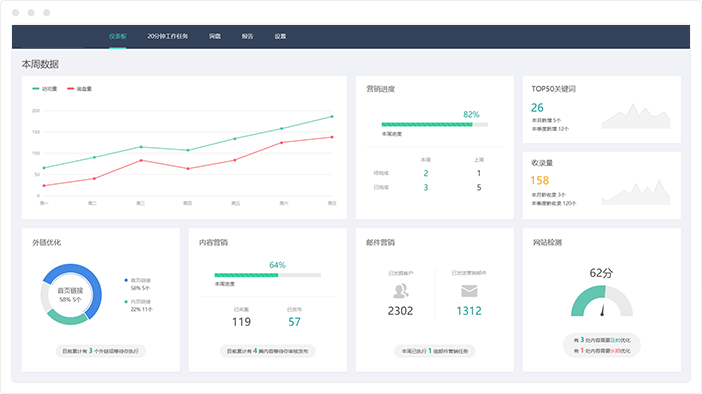Click the envelope icon above 1312
This screenshot has width=702, height=394.
[x=469, y=291]
